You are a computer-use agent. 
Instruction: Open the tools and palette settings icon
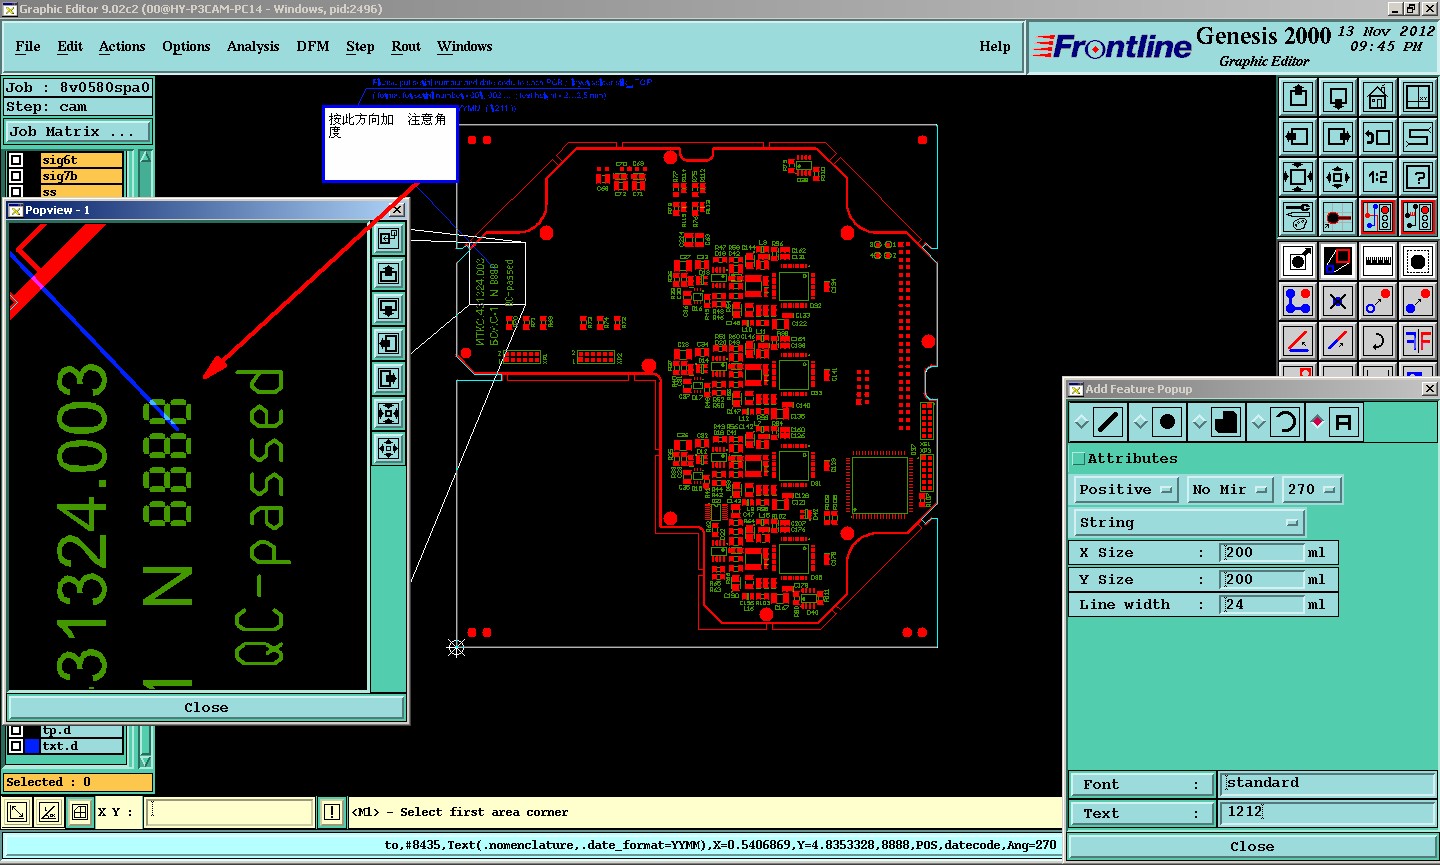tap(1298, 217)
